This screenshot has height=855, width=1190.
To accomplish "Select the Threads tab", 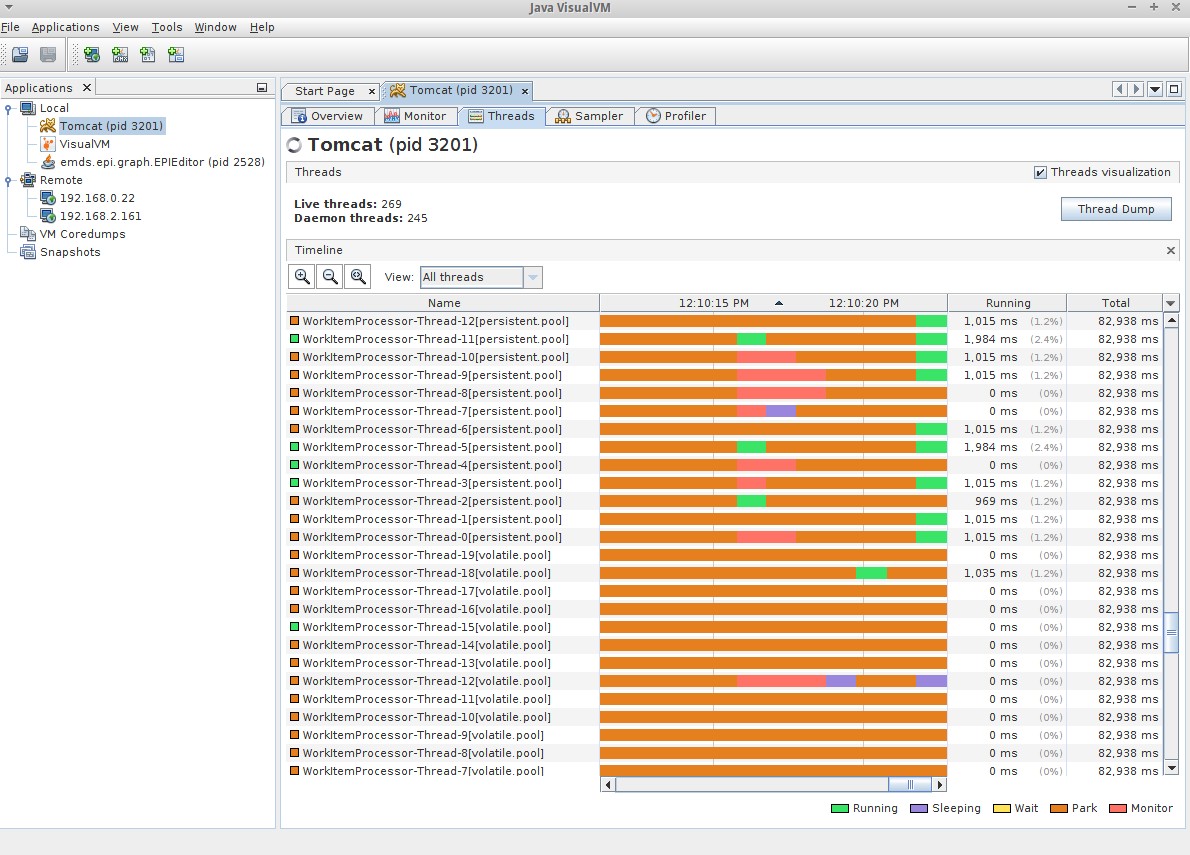I will 502,116.
